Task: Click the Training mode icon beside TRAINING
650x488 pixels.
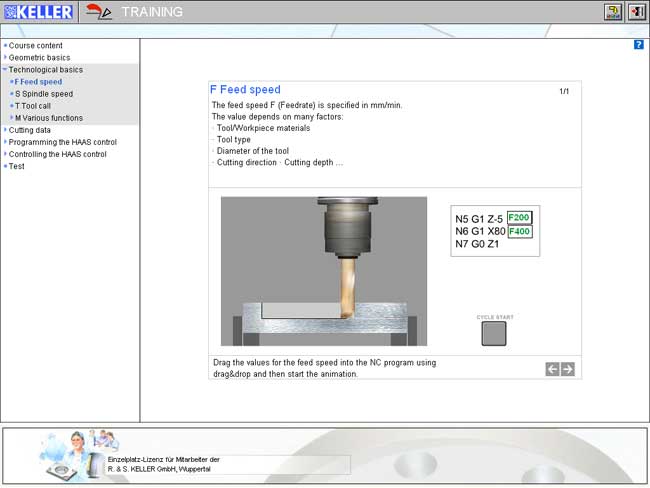Action: point(99,12)
